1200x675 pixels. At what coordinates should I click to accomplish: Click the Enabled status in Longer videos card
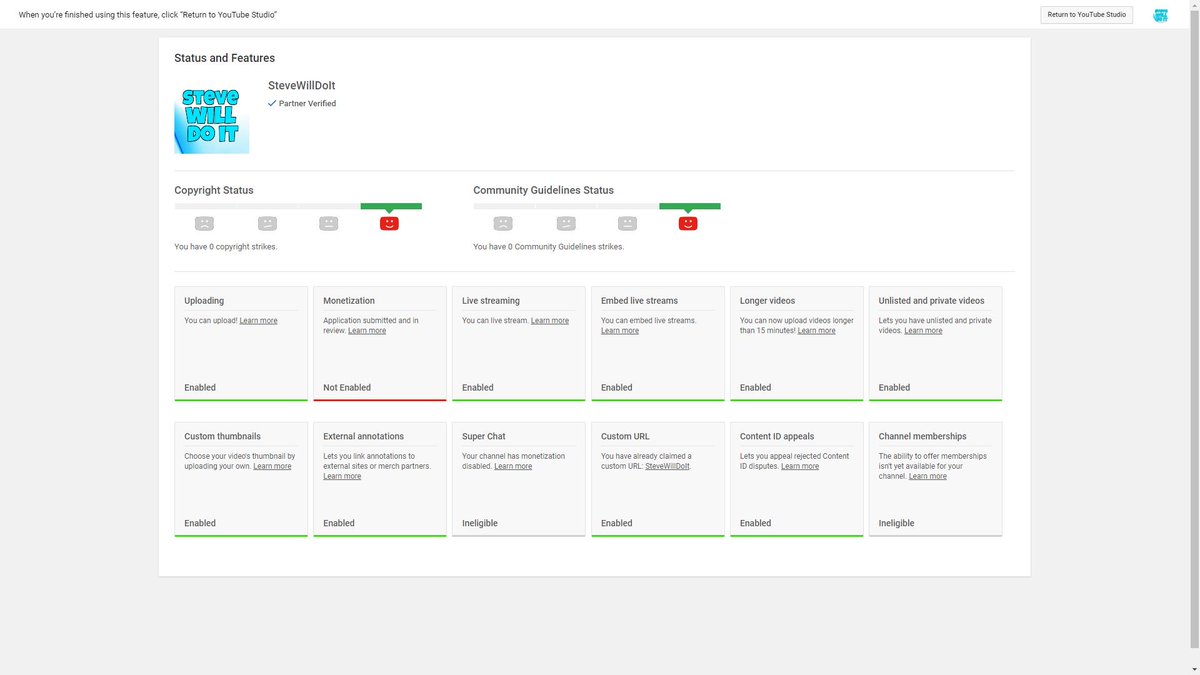pyautogui.click(x=756, y=388)
